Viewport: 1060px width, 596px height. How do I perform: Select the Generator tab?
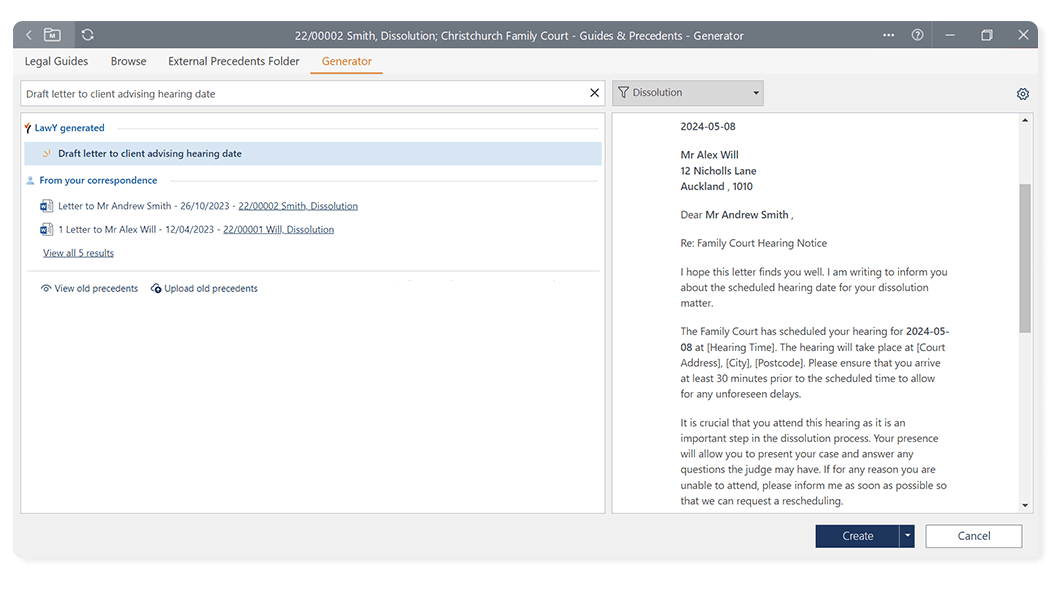pos(347,61)
